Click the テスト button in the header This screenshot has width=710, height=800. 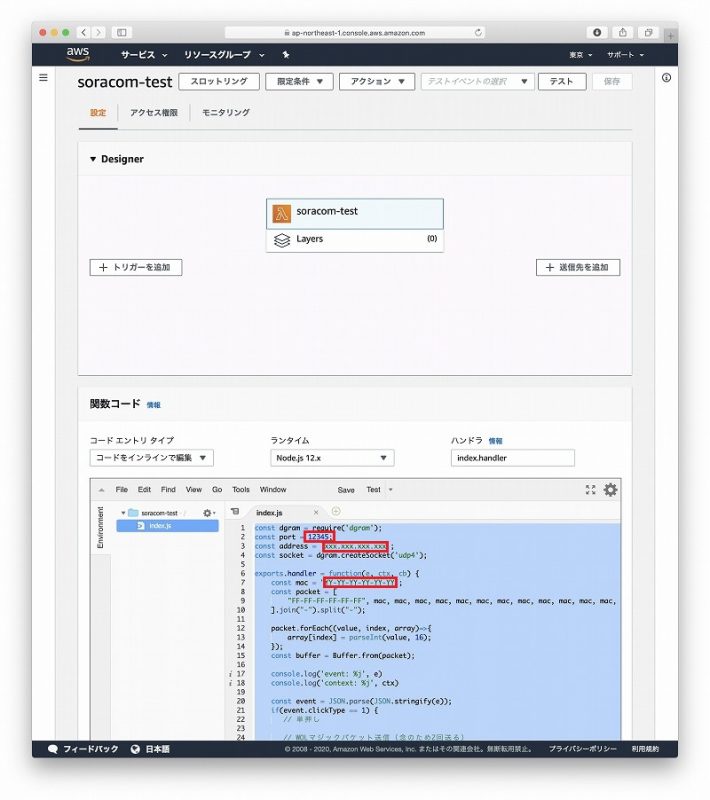pos(562,82)
